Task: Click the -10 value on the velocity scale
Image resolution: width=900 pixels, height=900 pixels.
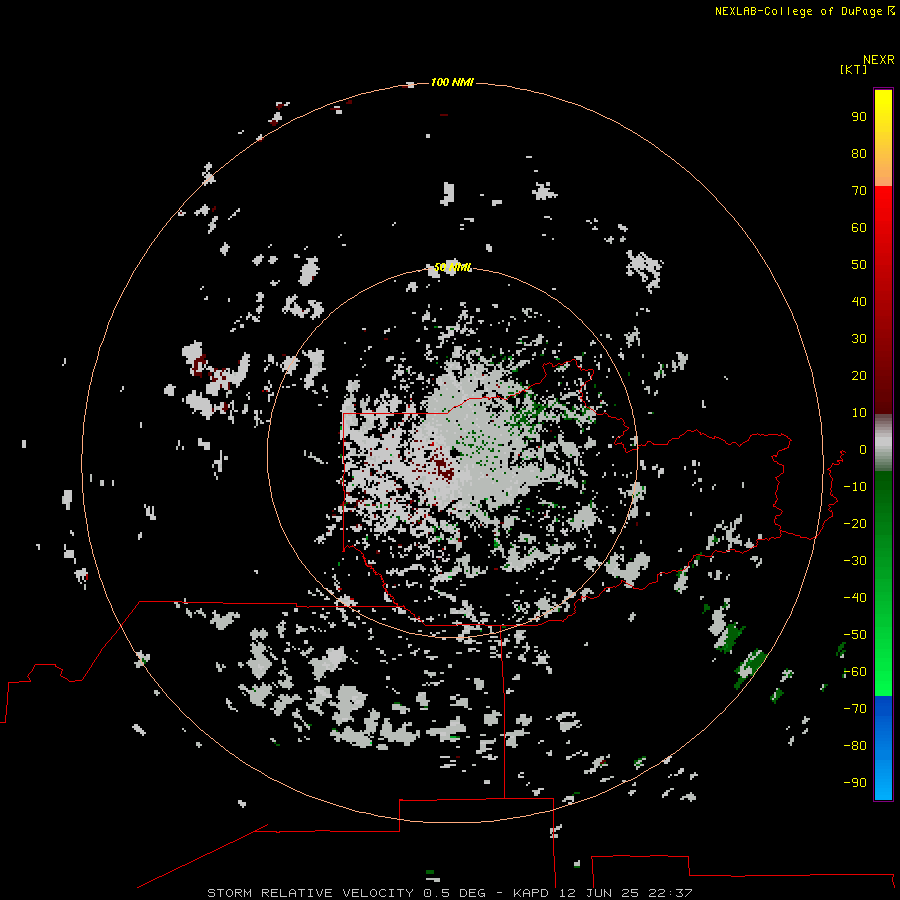Action: tap(855, 487)
